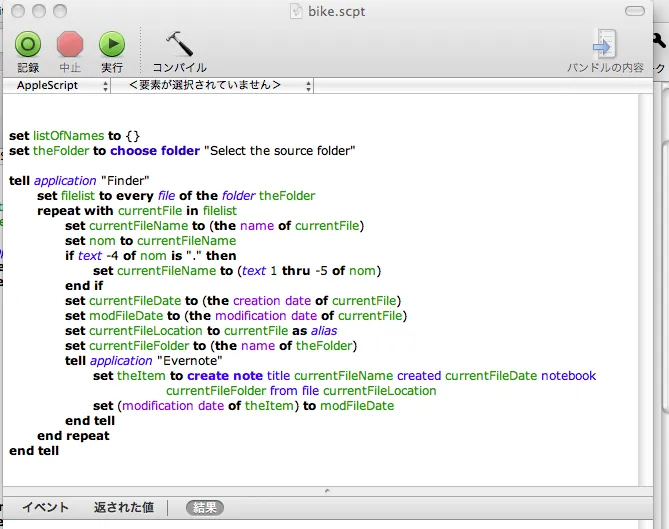
Task: Switch to the イベント (Events) tab
Action: tap(46, 508)
